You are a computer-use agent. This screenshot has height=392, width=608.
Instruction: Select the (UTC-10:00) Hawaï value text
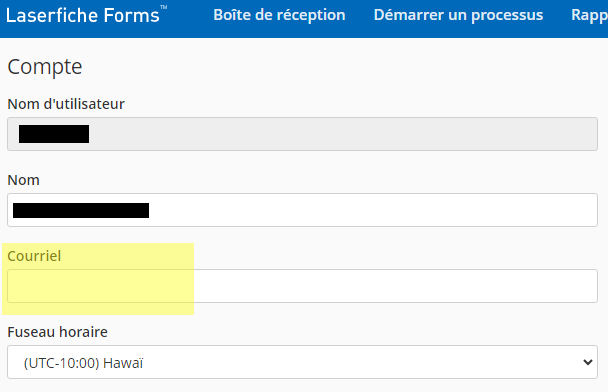point(83,363)
